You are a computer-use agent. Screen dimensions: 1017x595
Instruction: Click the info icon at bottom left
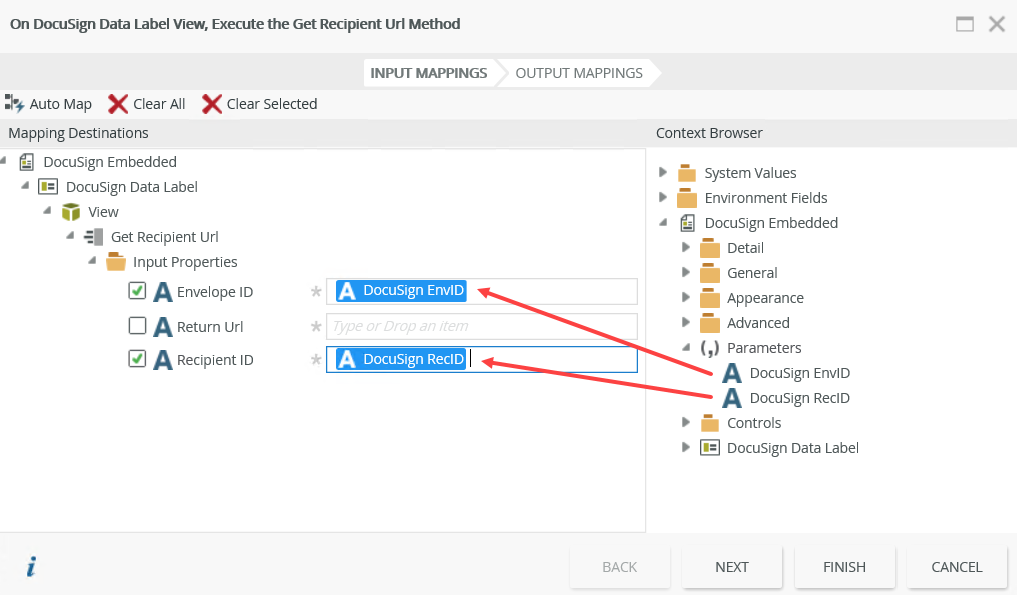(x=31, y=567)
